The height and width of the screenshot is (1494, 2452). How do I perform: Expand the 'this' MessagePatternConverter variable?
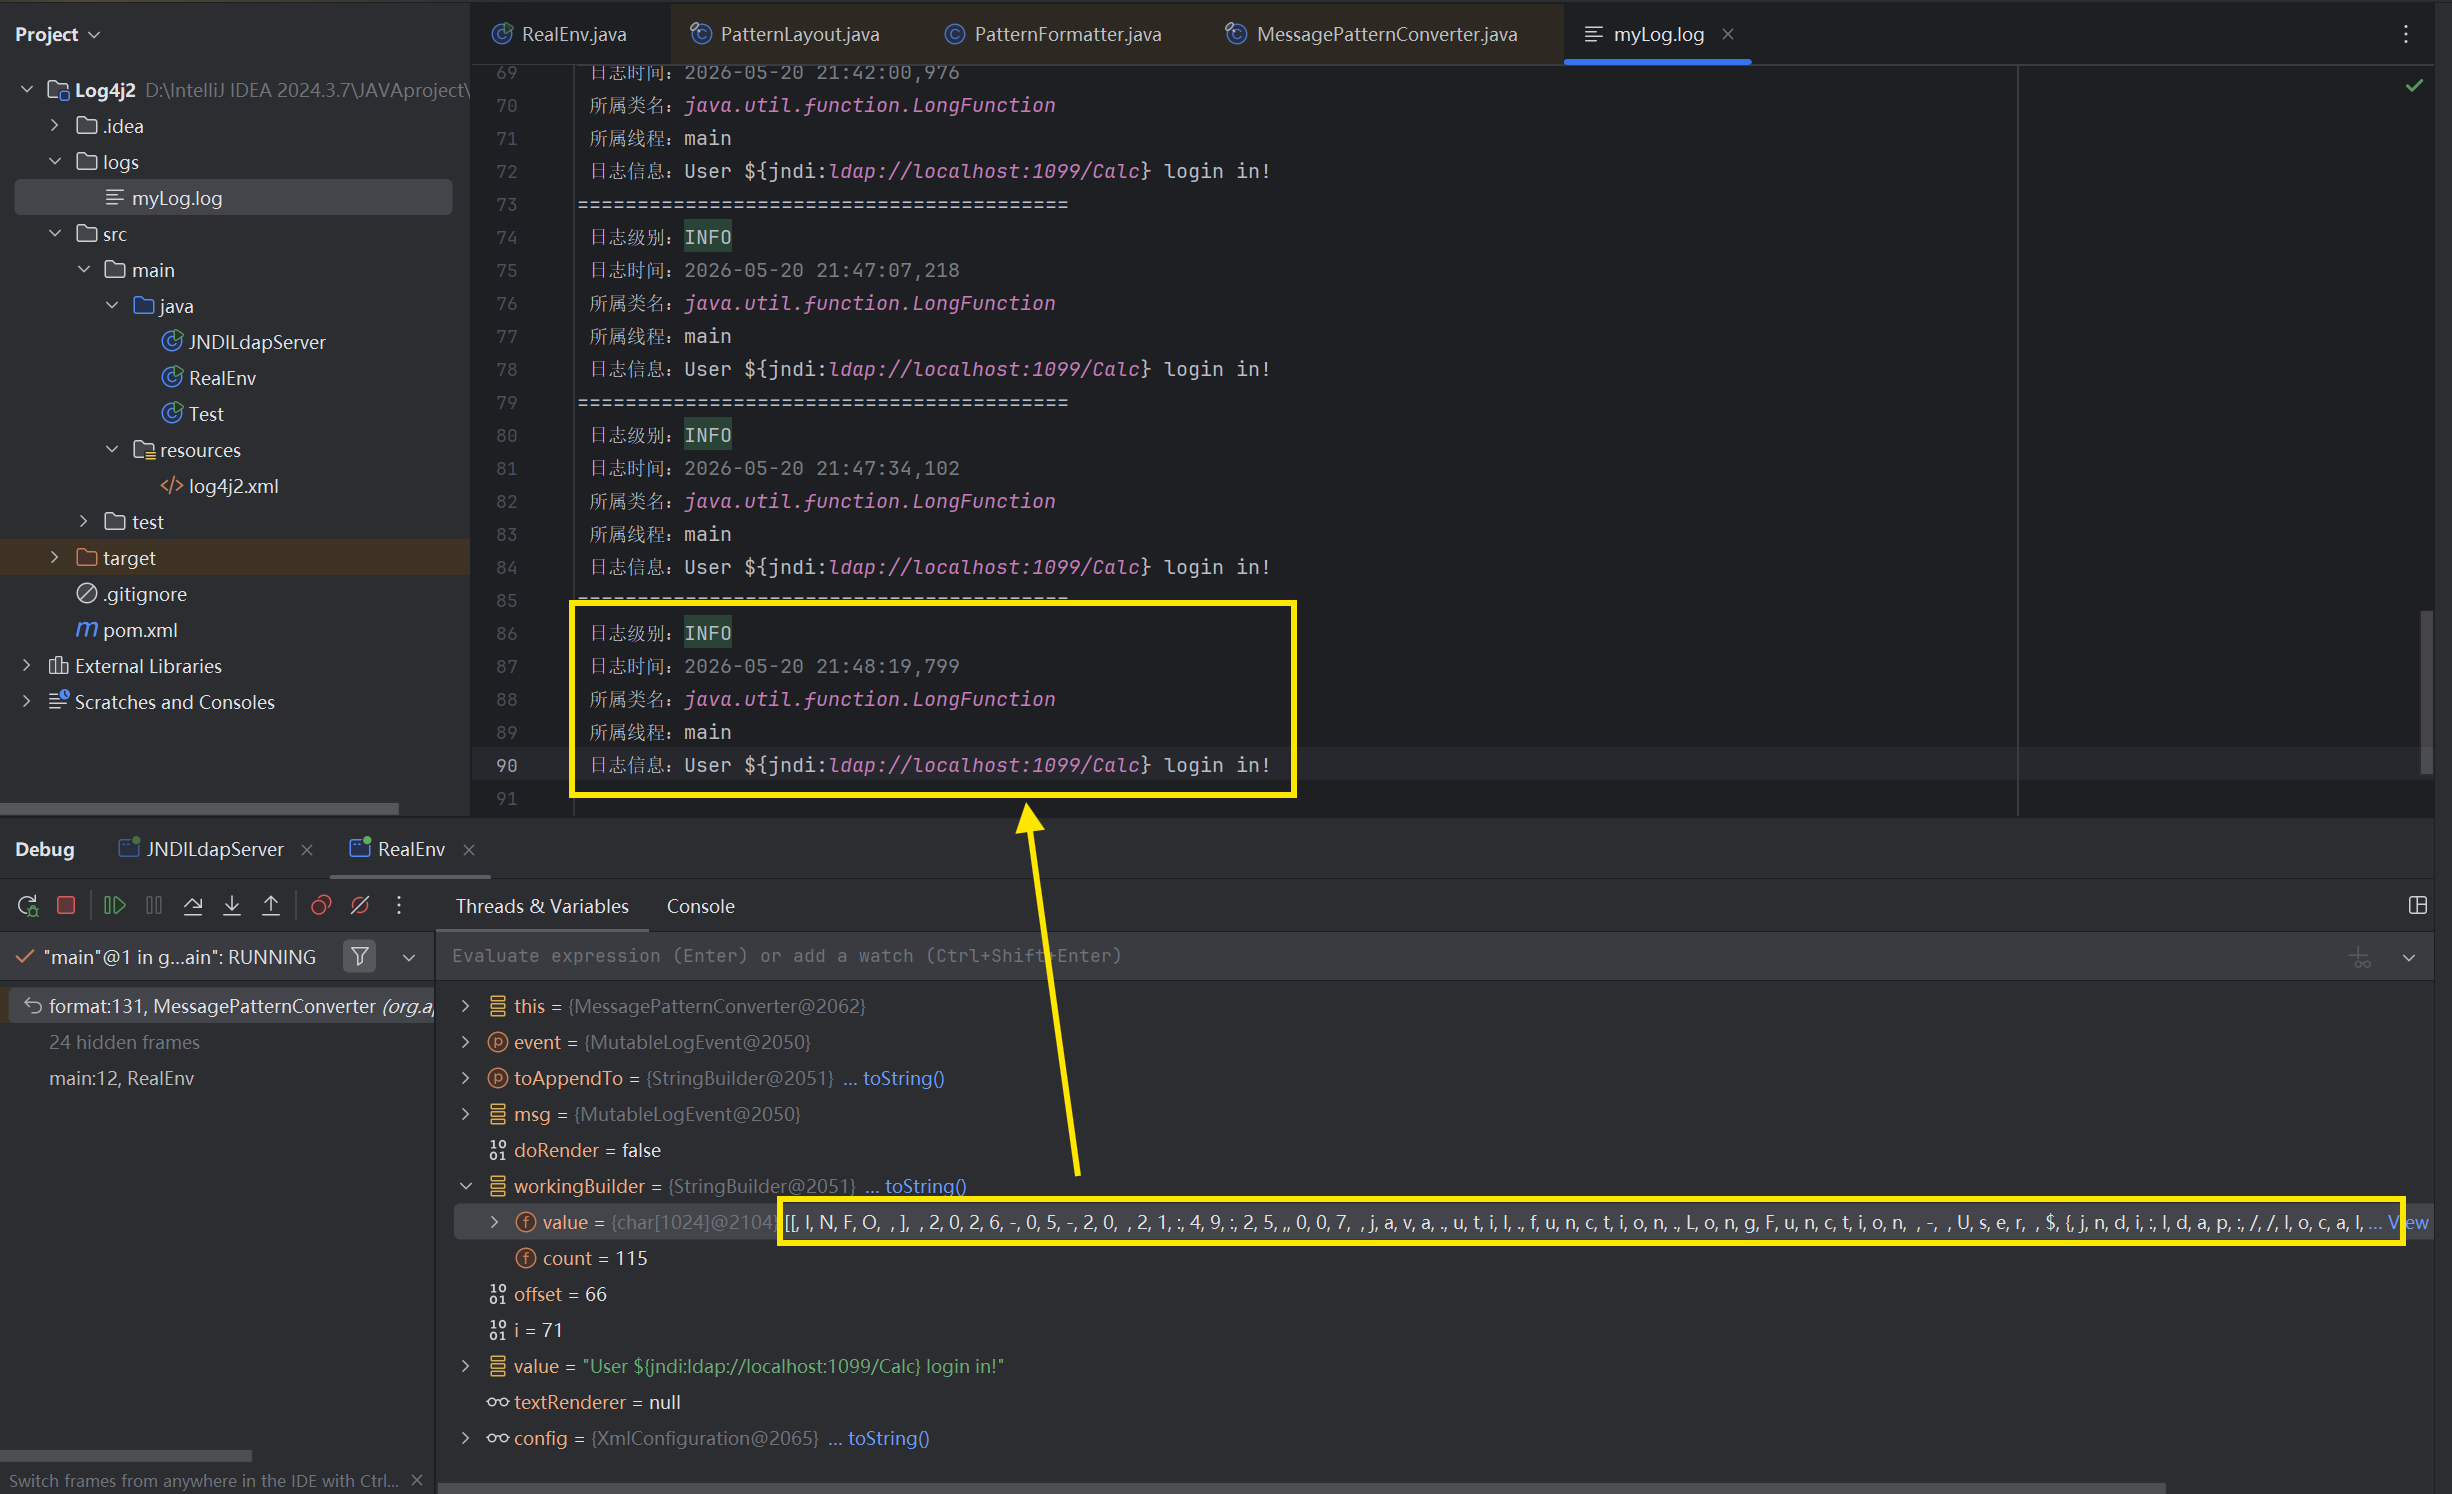pos(466,1006)
